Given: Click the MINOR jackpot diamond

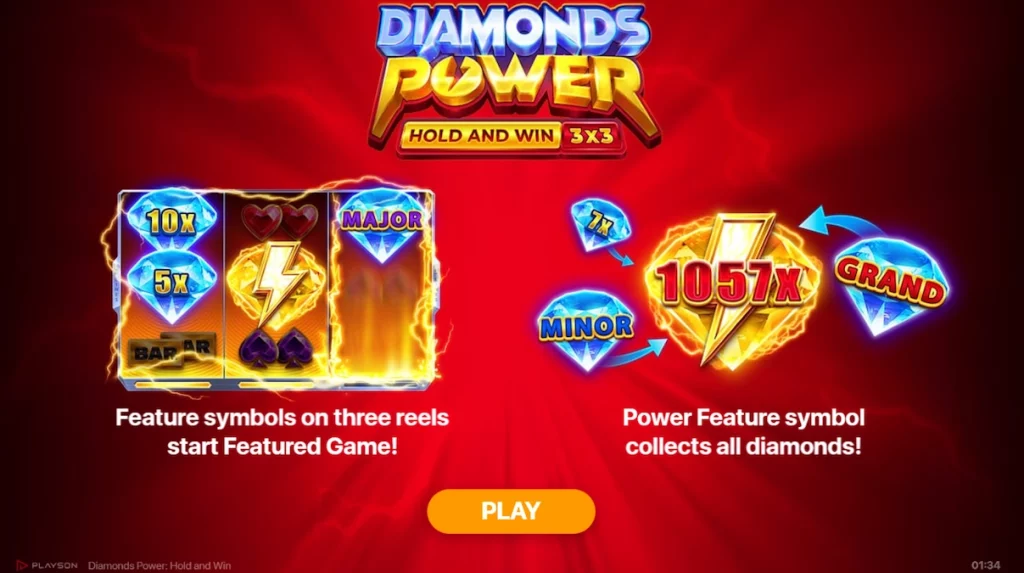Looking at the screenshot, I should click(x=586, y=329).
